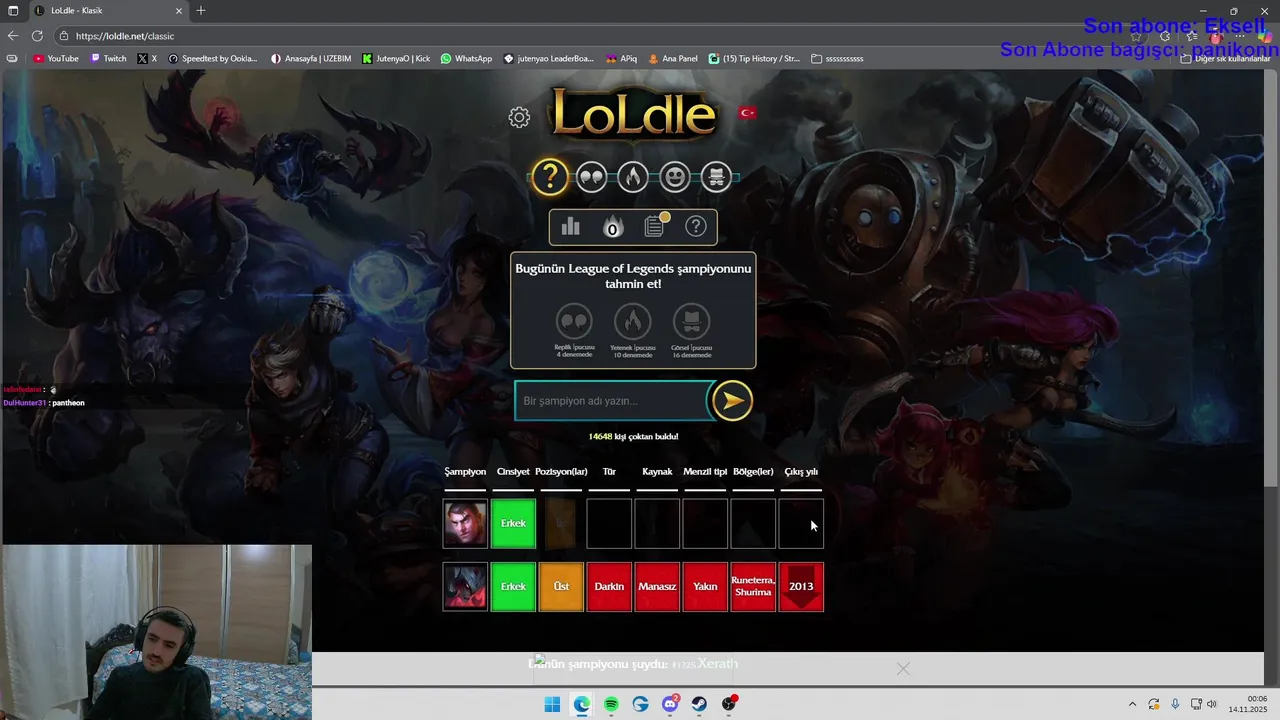
Task: Click Kaynak column header
Action: pos(657,472)
